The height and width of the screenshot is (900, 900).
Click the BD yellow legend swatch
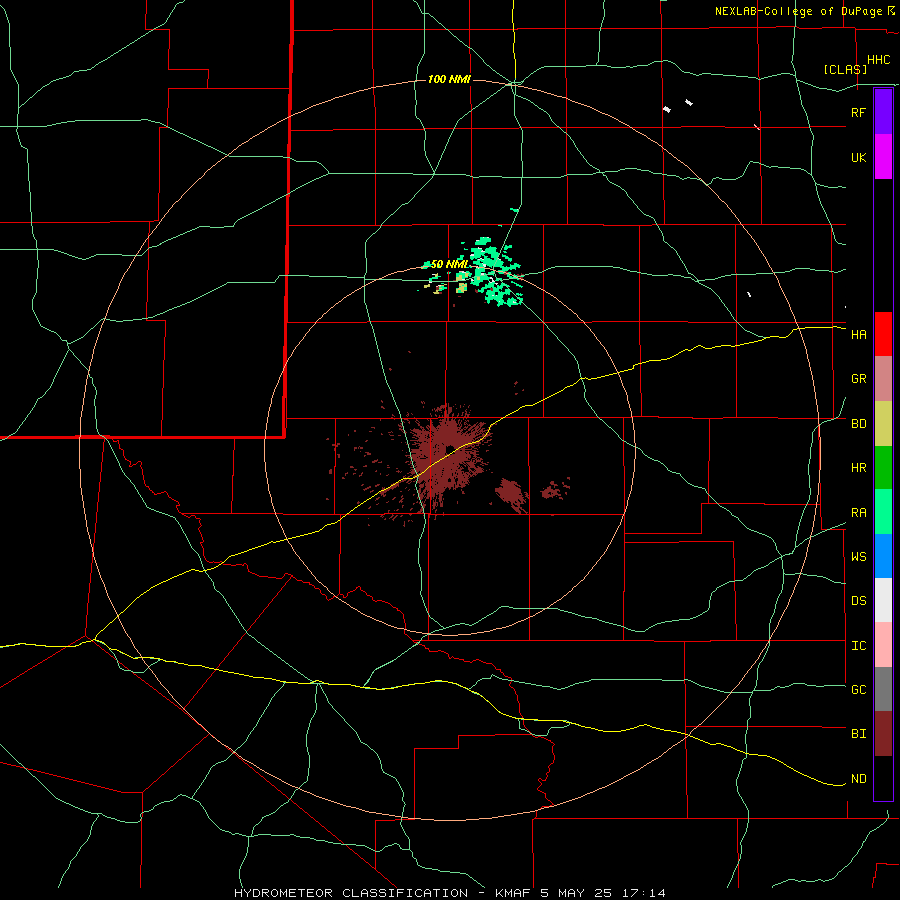click(883, 424)
